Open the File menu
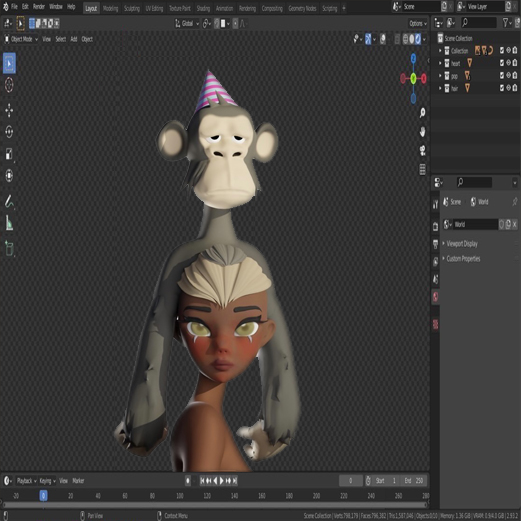Screen dimensions: 521x521 14,6
